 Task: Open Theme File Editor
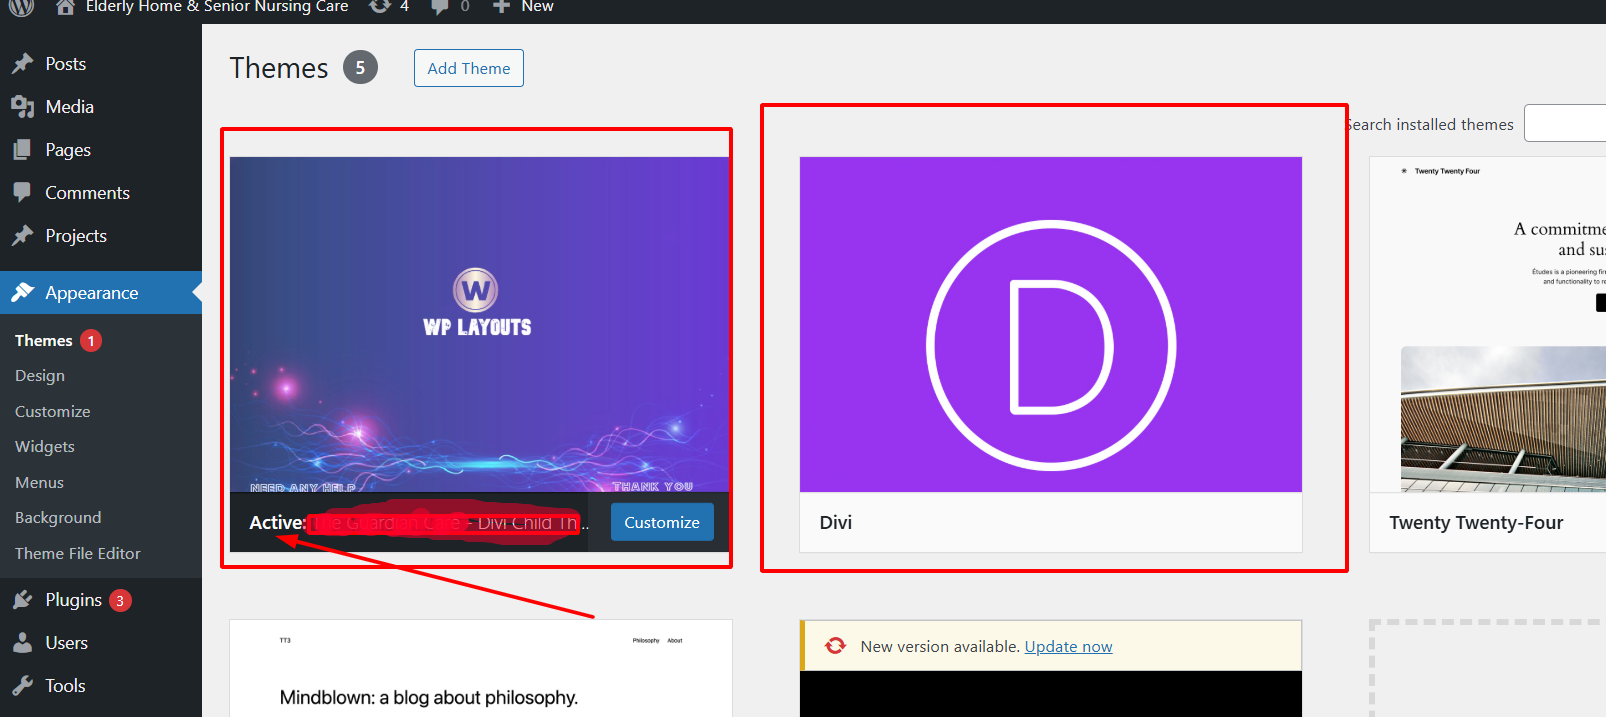click(78, 553)
